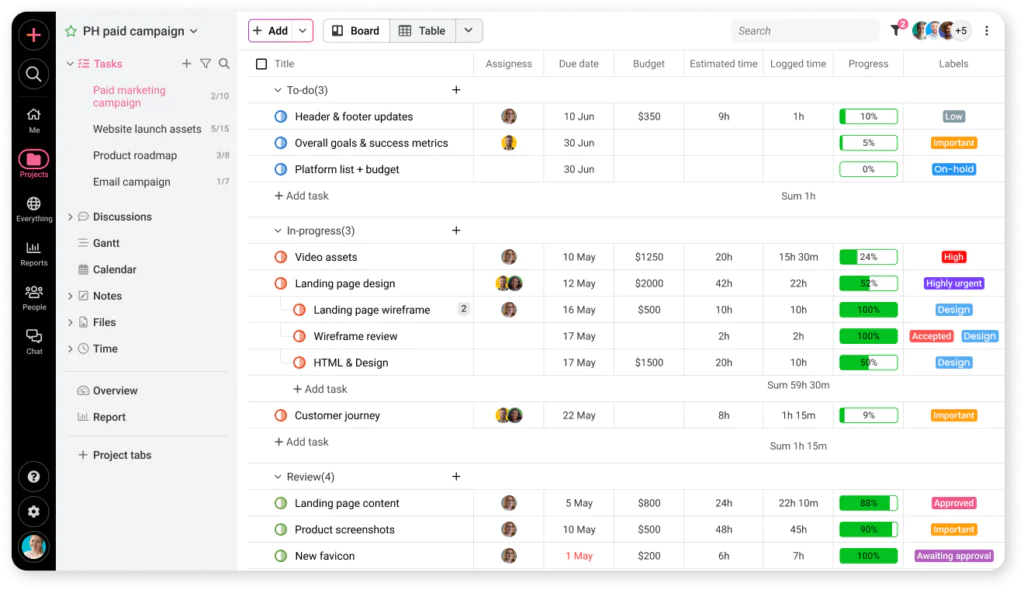Open the three-dot options menu top right
The width and height of the screenshot is (1024, 590).
987,31
